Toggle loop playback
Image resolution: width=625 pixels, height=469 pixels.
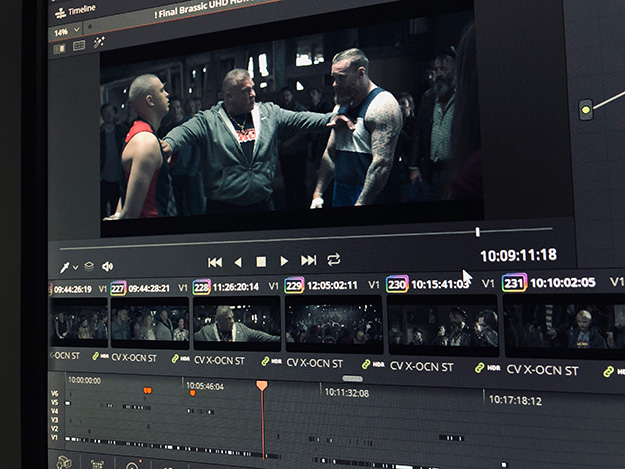click(x=334, y=260)
